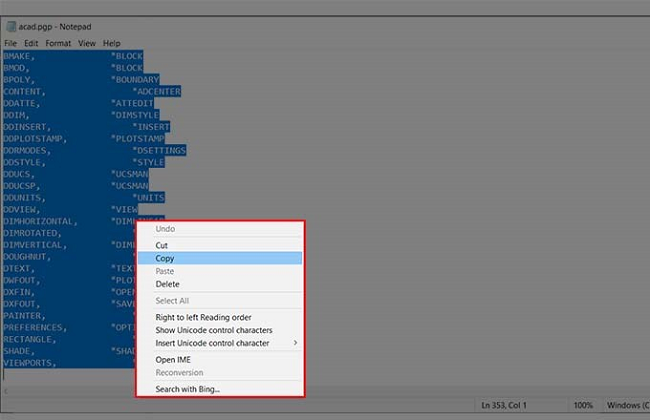Click the RECTANGLE alias text
650x420 pixels.
(x=29, y=340)
